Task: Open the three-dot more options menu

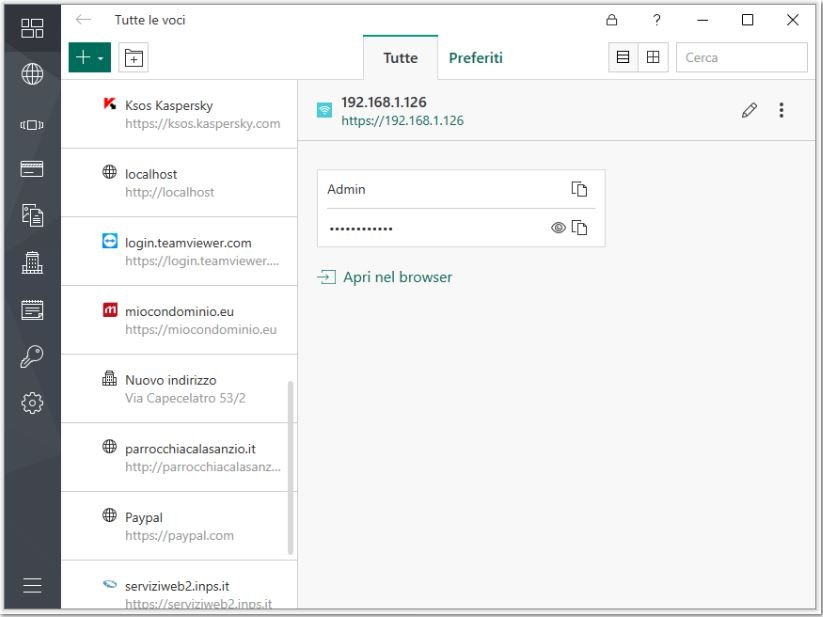Action: (781, 110)
